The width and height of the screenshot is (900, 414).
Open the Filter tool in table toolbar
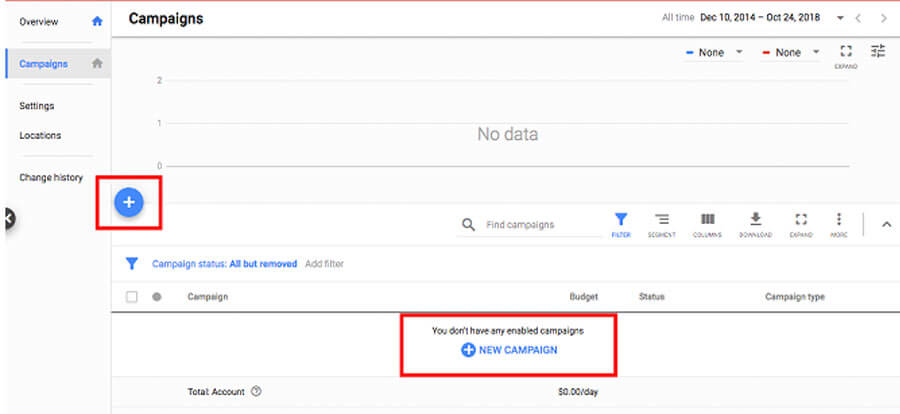[x=621, y=224]
